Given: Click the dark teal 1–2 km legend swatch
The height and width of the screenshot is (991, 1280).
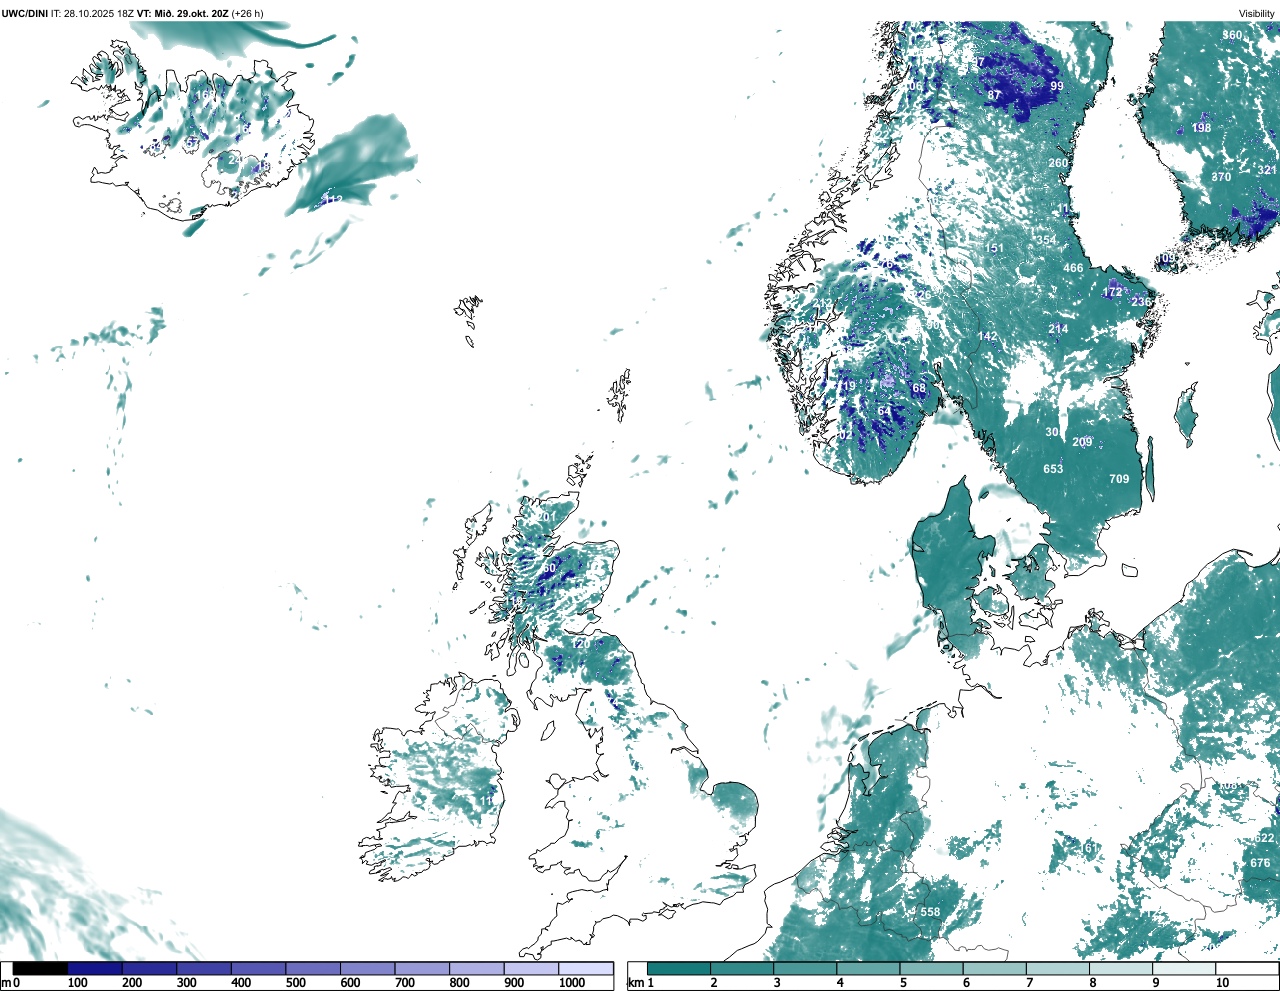Looking at the screenshot, I should (679, 968).
